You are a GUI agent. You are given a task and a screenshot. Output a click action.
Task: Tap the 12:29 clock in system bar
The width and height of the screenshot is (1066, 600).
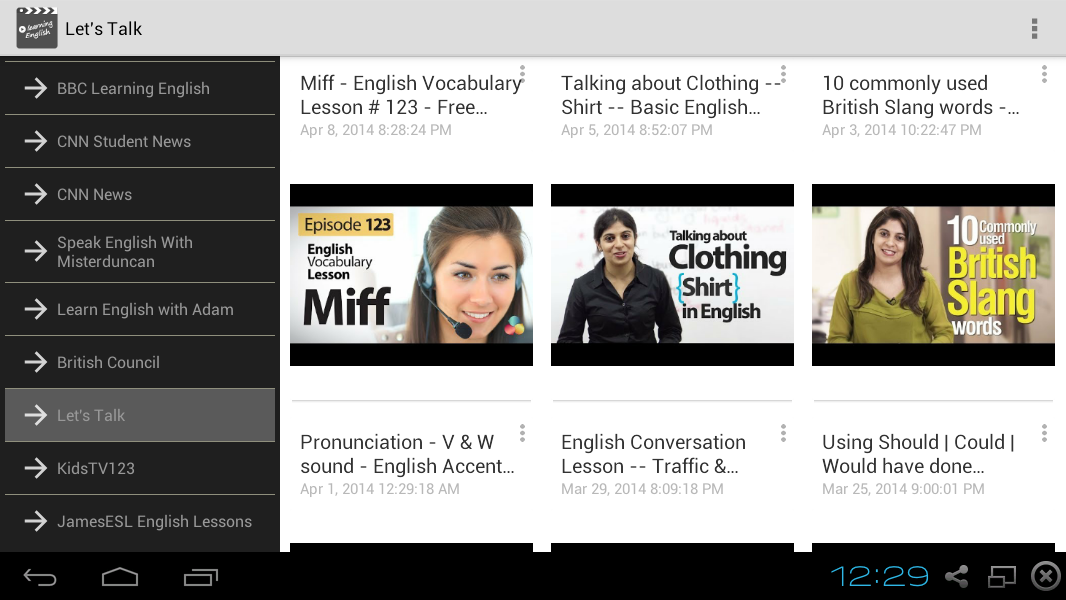tap(880, 576)
